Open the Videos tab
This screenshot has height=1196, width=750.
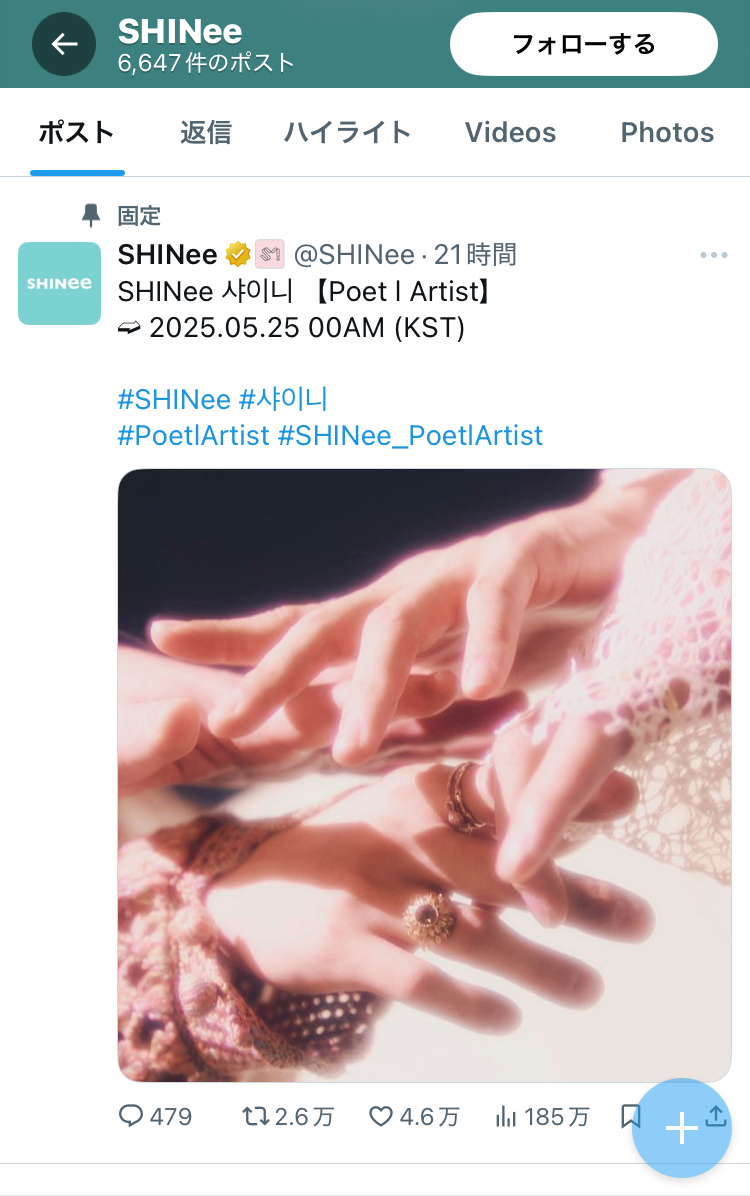point(510,132)
